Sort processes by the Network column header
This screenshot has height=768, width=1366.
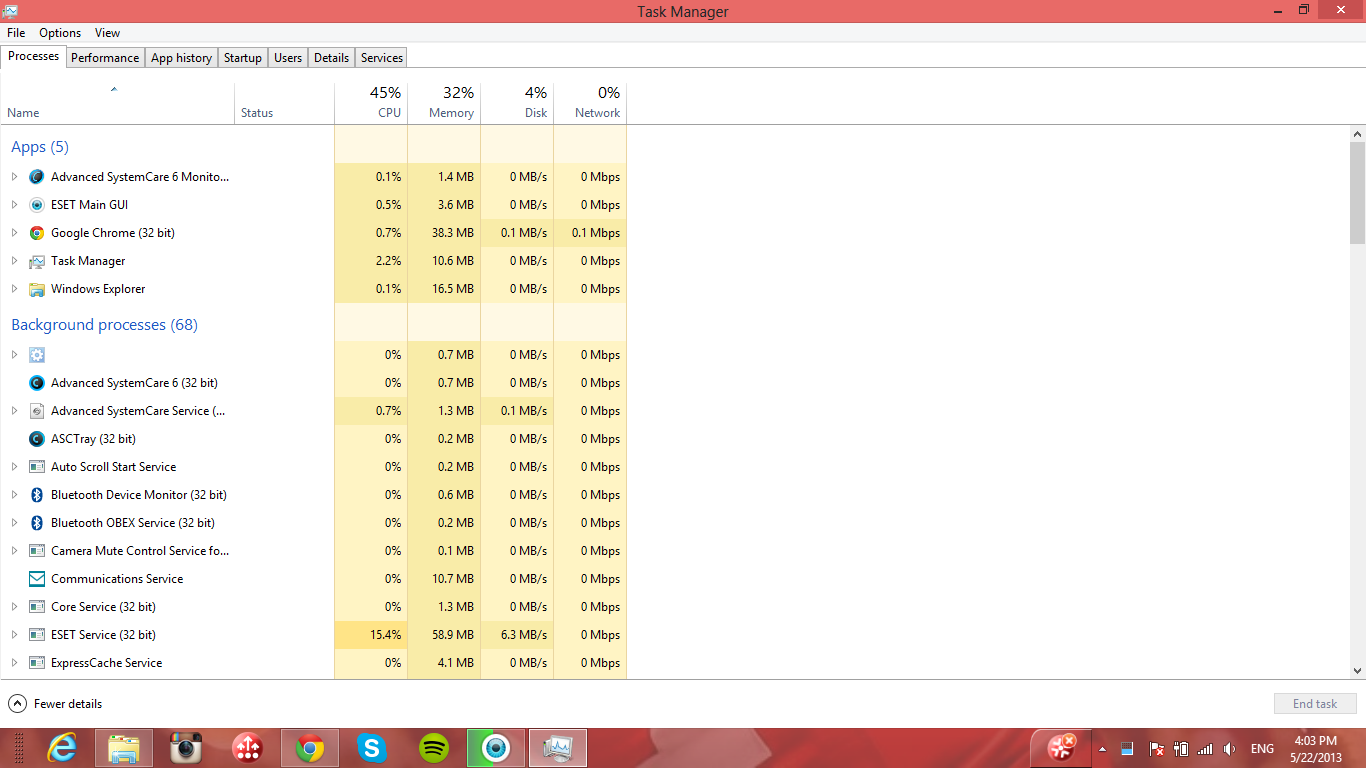click(590, 102)
